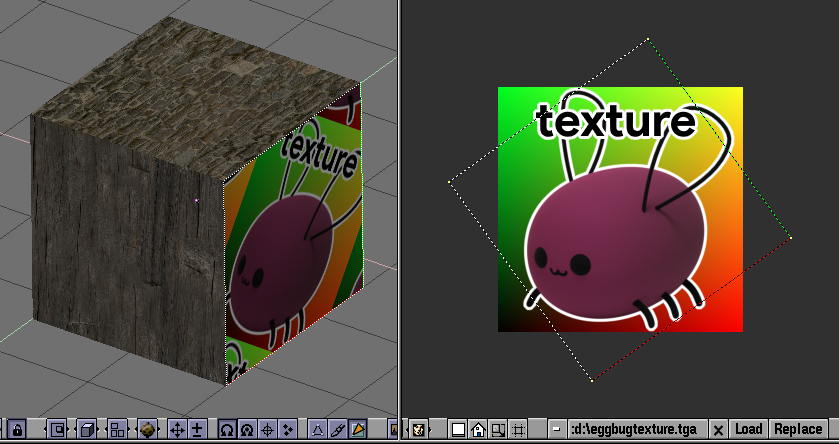
Task: Select the wood-textured left face of the cube
Action: pos(128,249)
